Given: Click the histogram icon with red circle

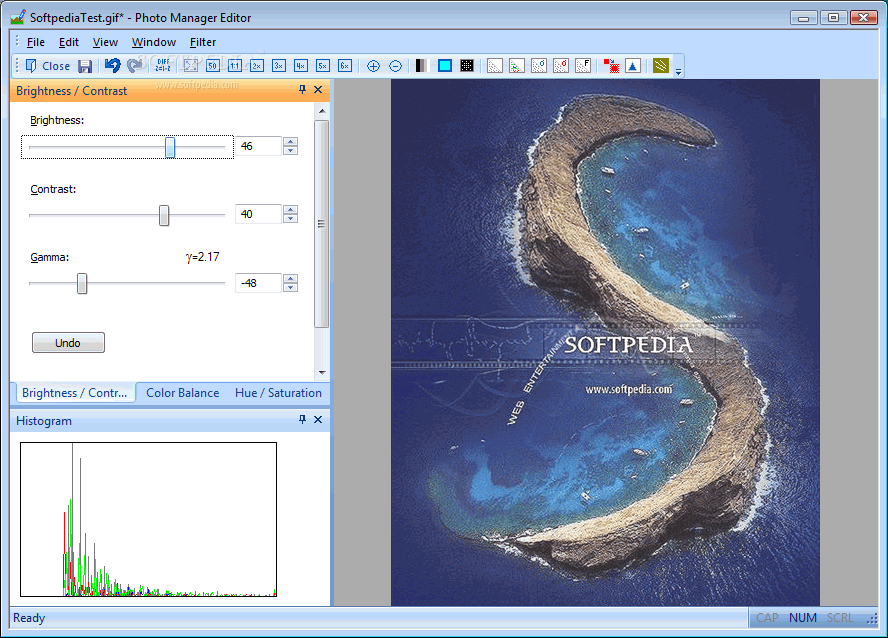Looking at the screenshot, I should (x=561, y=66).
